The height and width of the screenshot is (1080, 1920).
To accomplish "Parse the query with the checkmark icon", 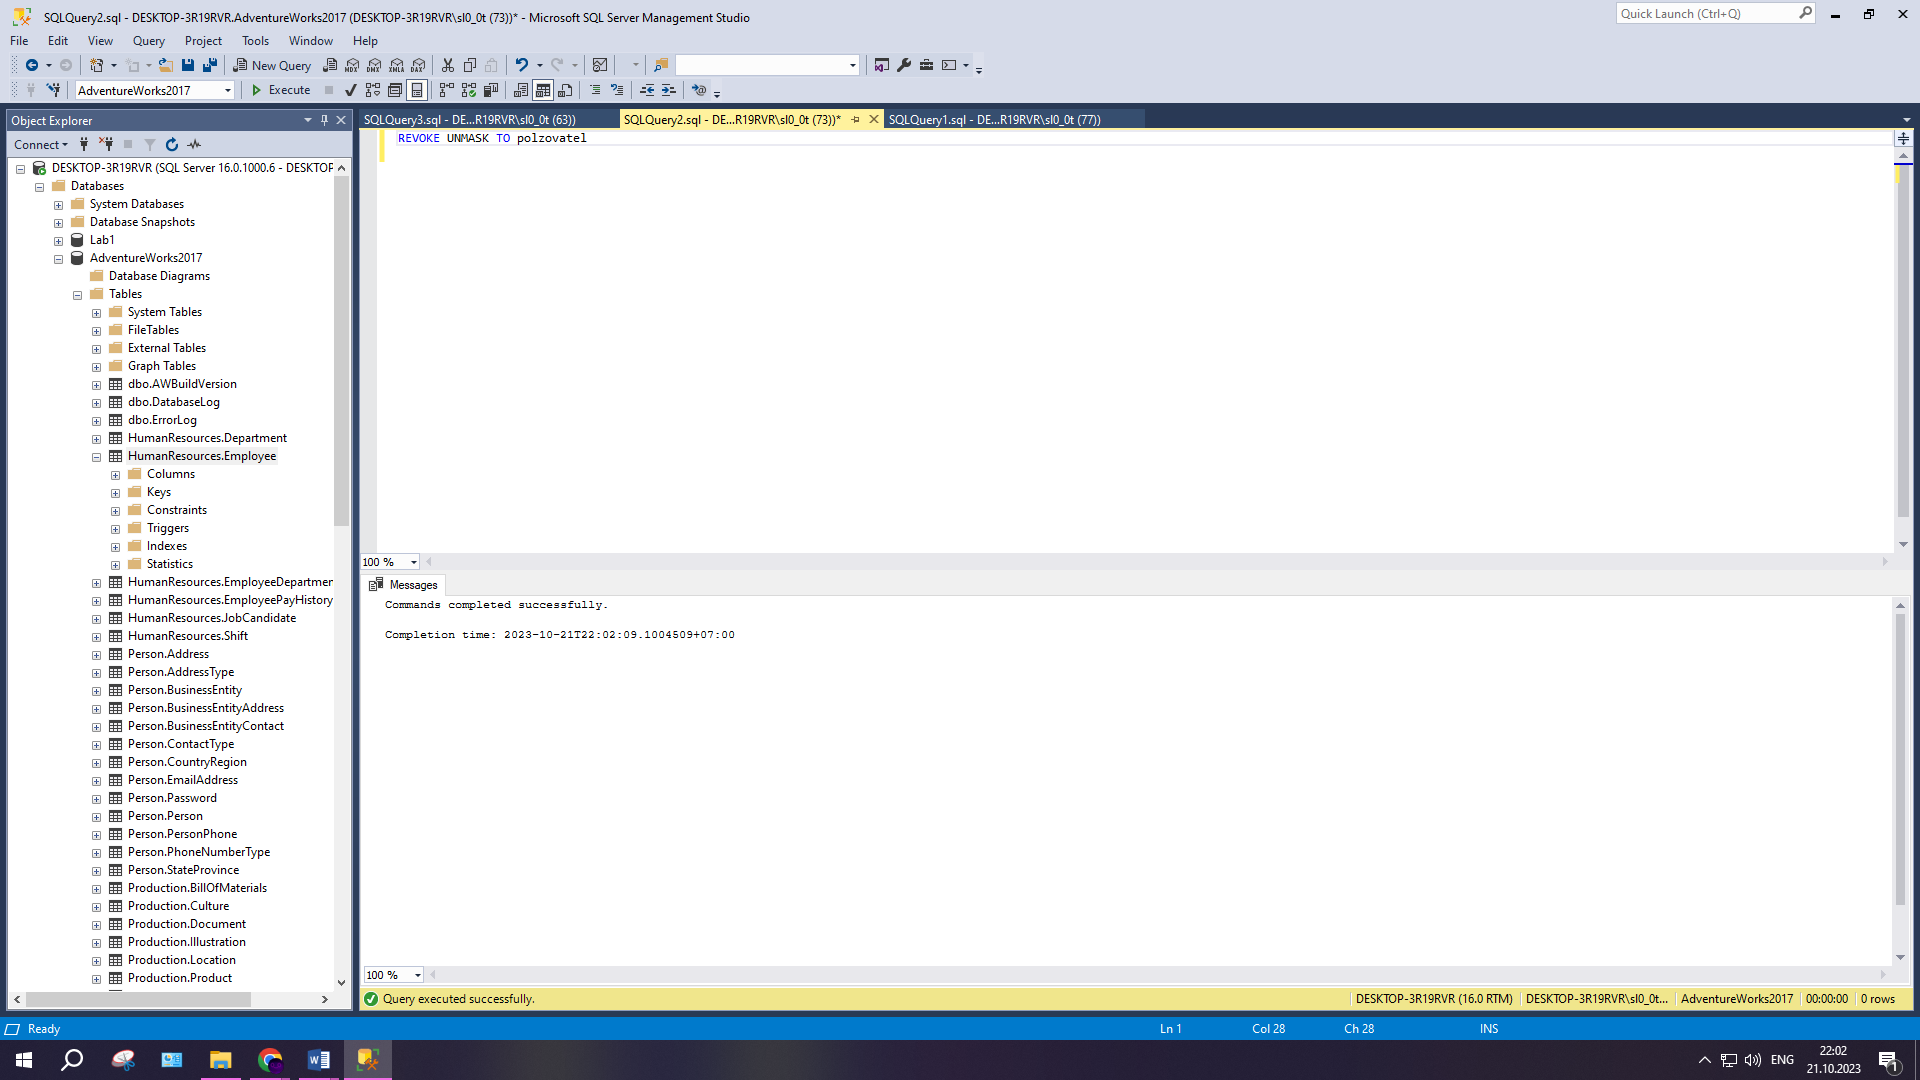I will point(350,90).
